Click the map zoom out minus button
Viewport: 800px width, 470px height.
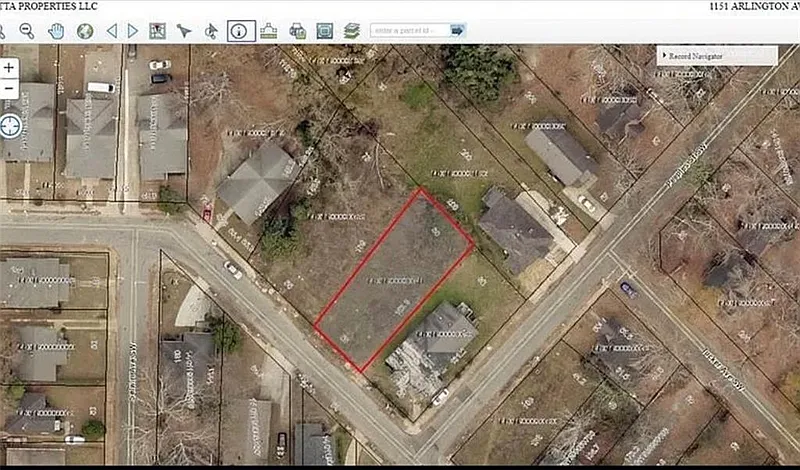[10, 88]
